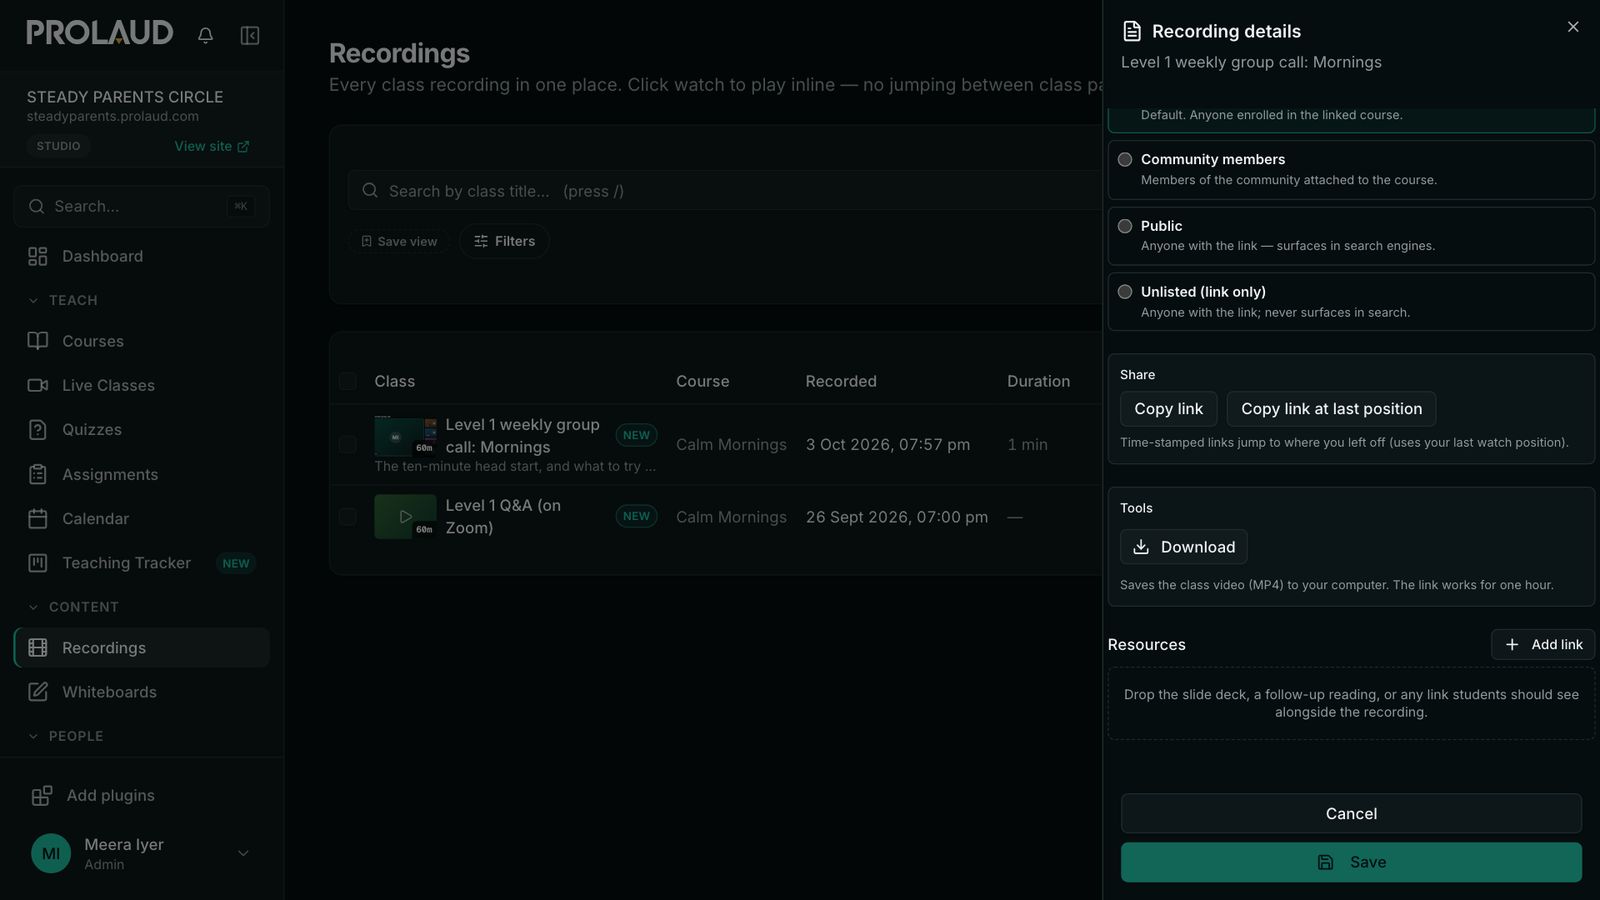Screen dimensions: 1600x900
Task: Click Copy link at last position
Action: coord(1331,409)
